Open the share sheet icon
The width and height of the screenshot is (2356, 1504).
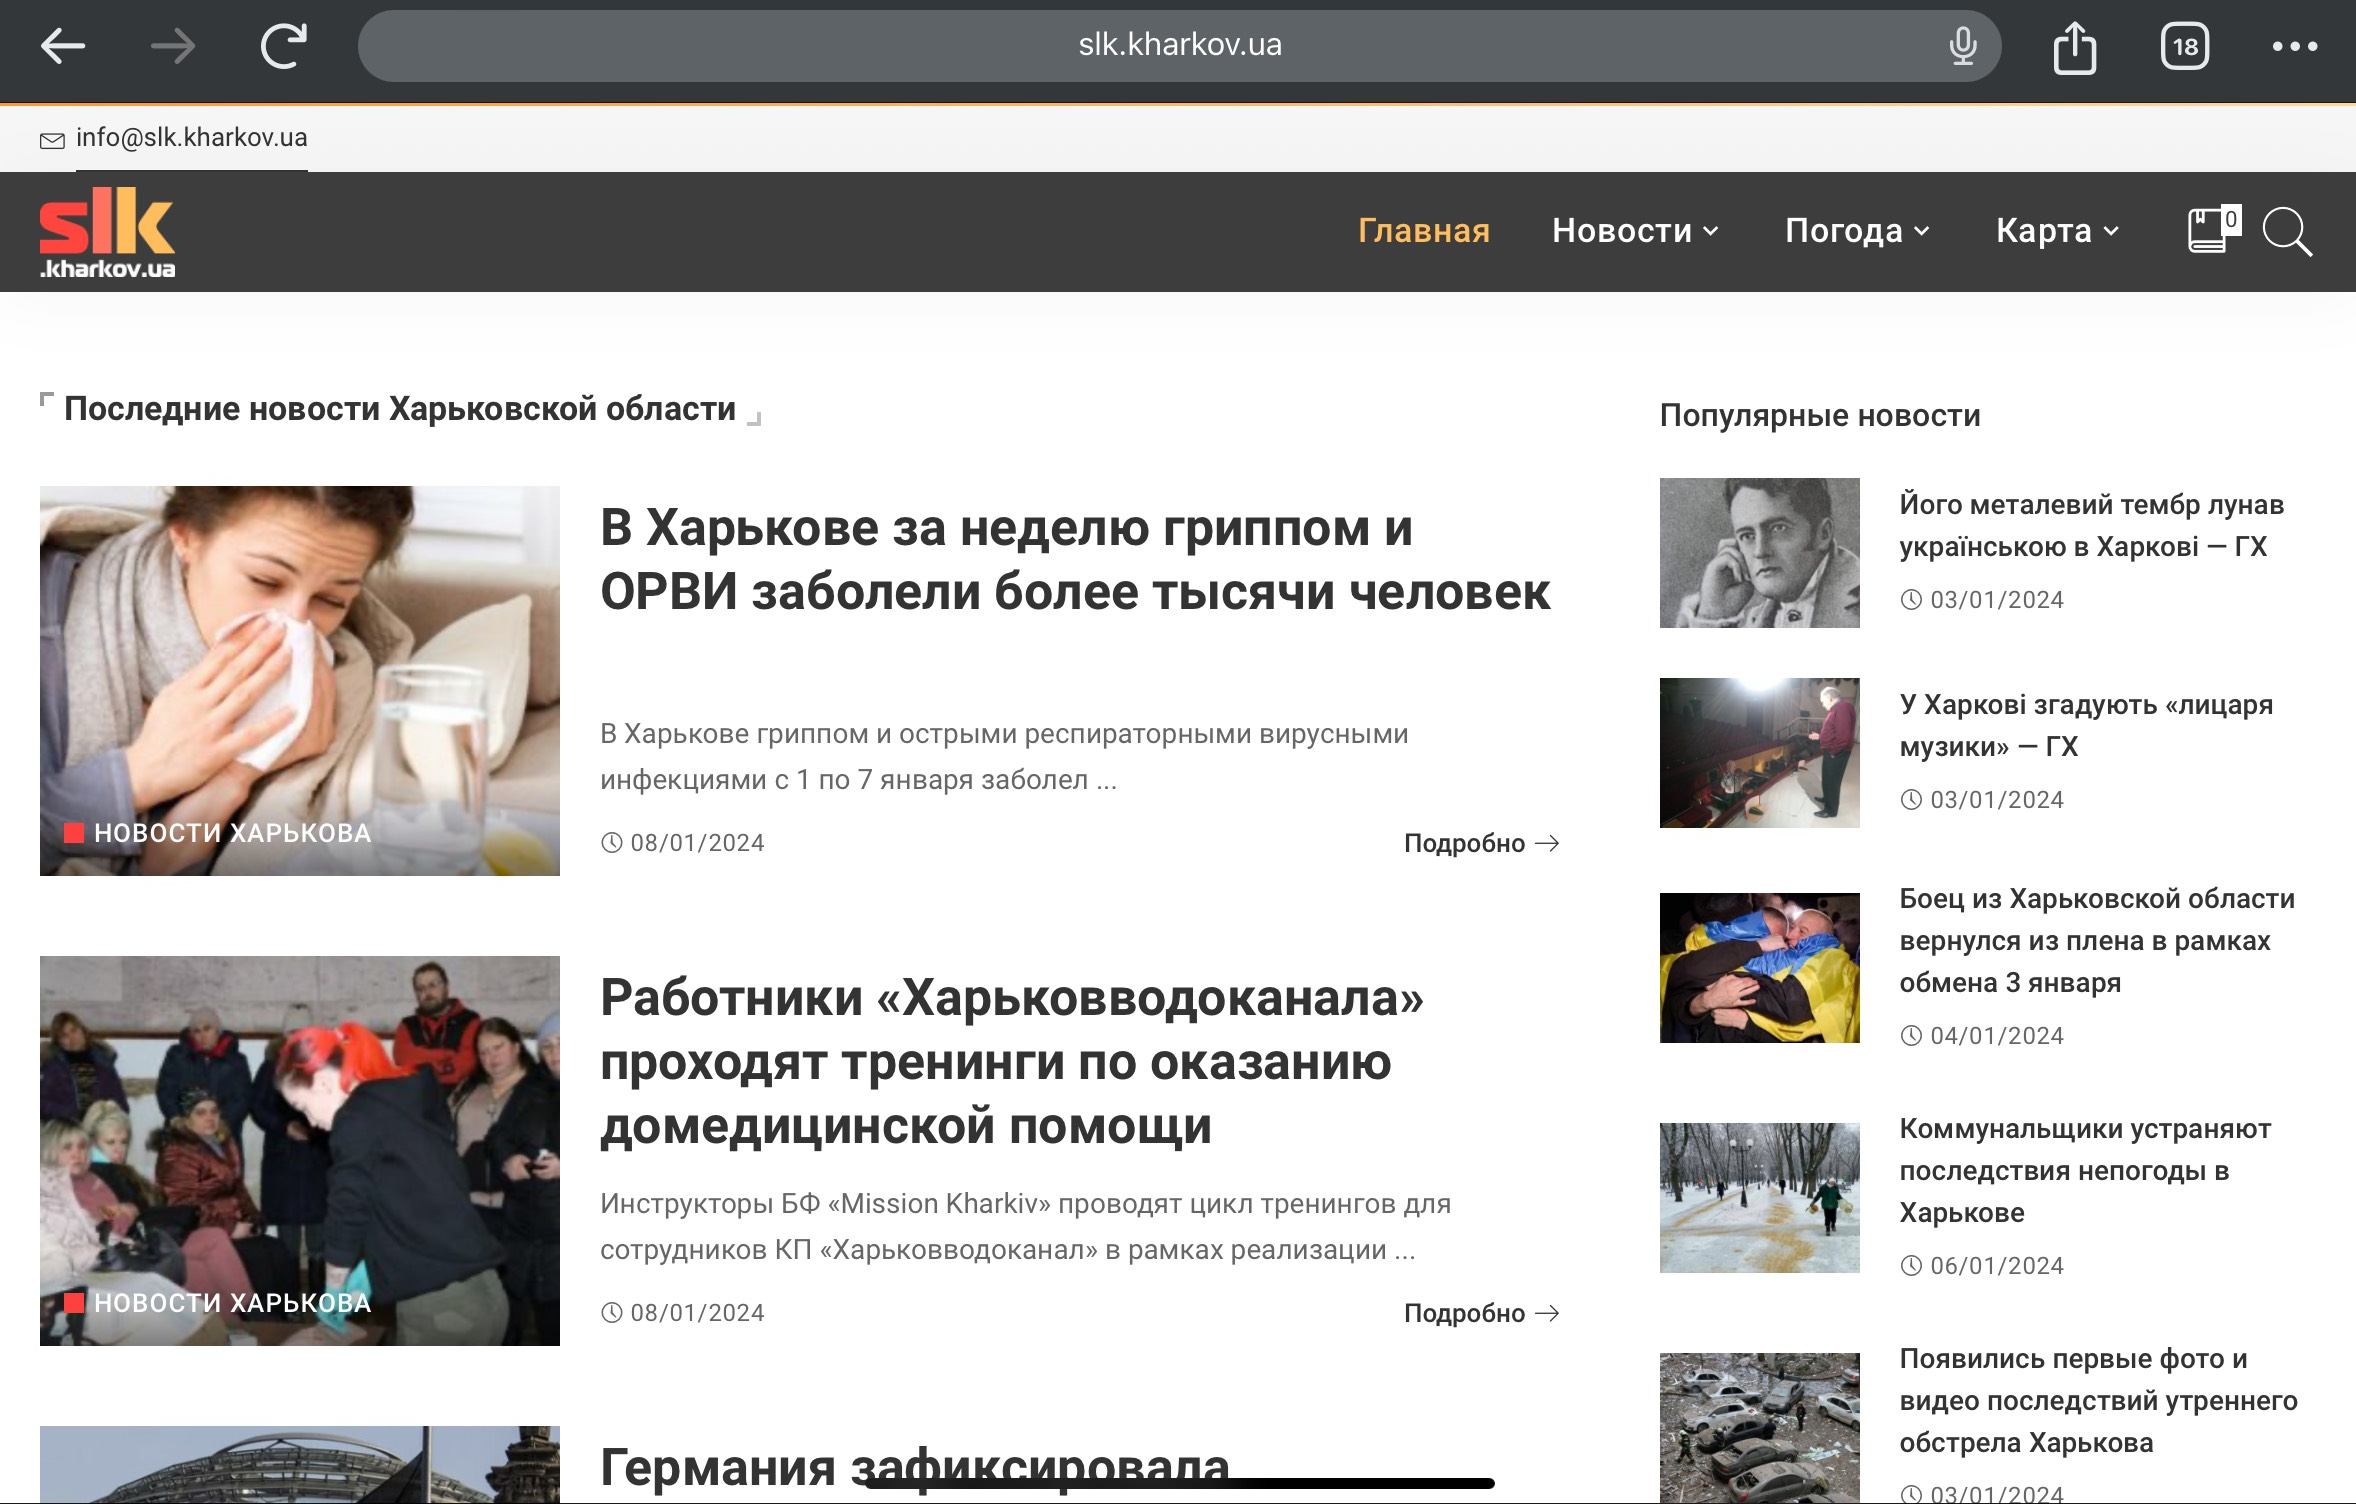point(2075,46)
